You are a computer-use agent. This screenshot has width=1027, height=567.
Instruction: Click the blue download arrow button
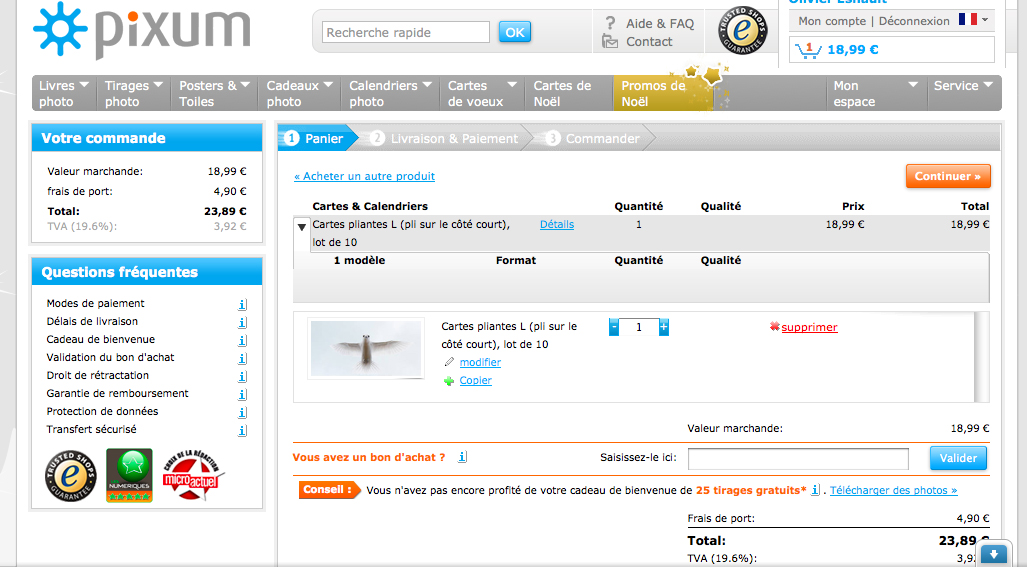click(x=994, y=553)
